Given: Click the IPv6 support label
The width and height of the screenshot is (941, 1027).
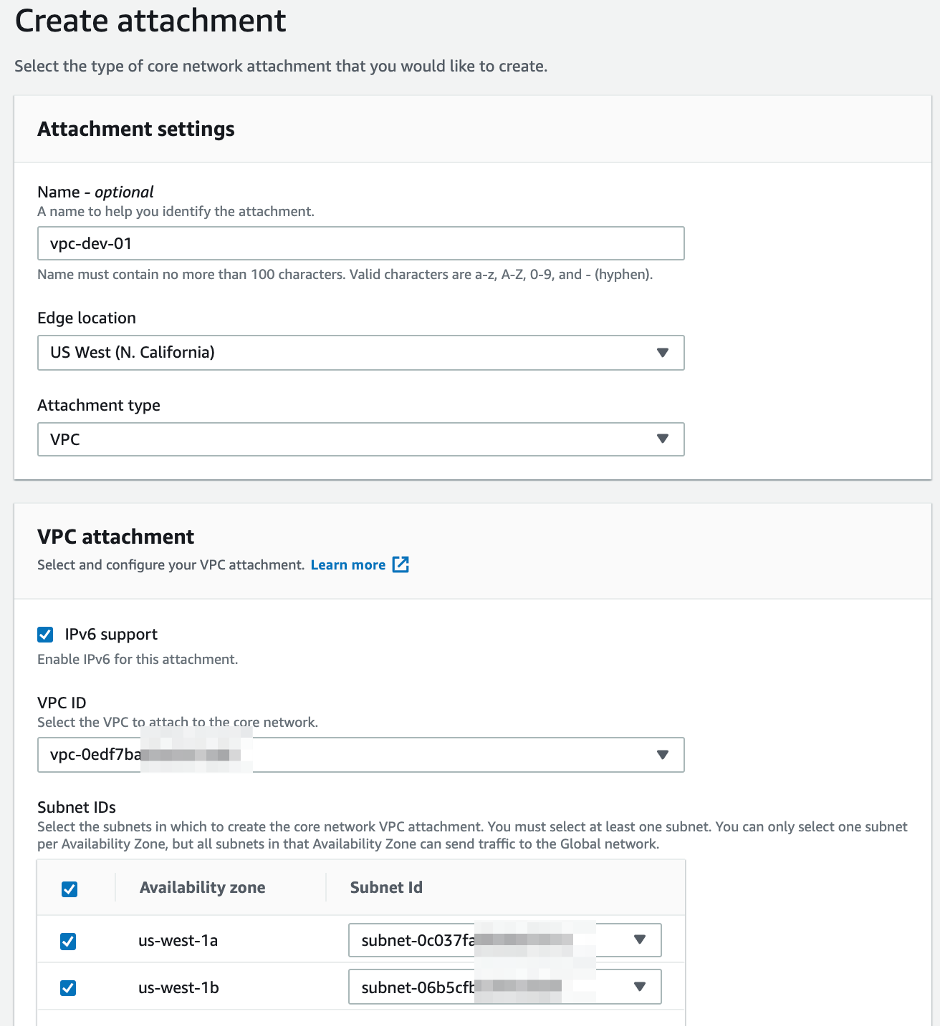Looking at the screenshot, I should pyautogui.click(x=111, y=634).
